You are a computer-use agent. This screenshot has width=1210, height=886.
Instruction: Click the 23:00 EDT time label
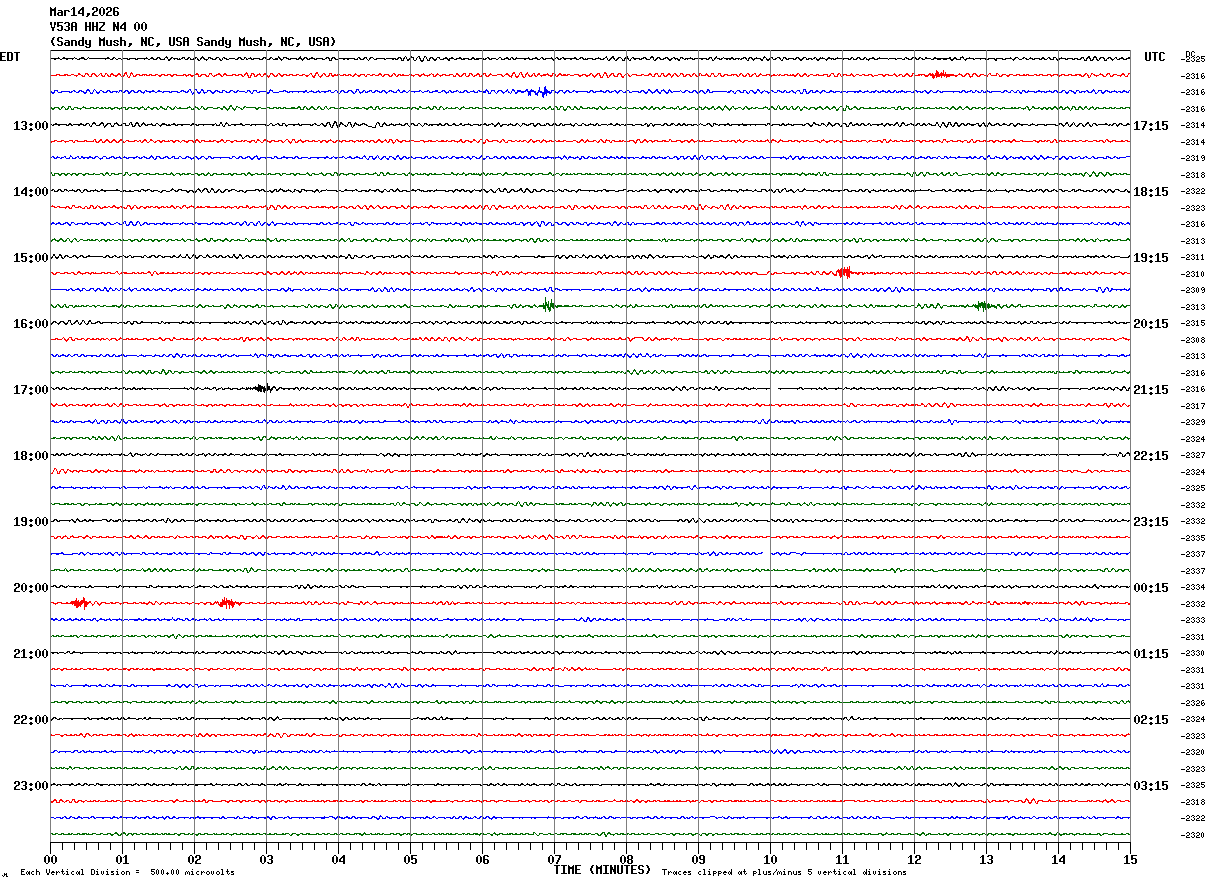30,786
